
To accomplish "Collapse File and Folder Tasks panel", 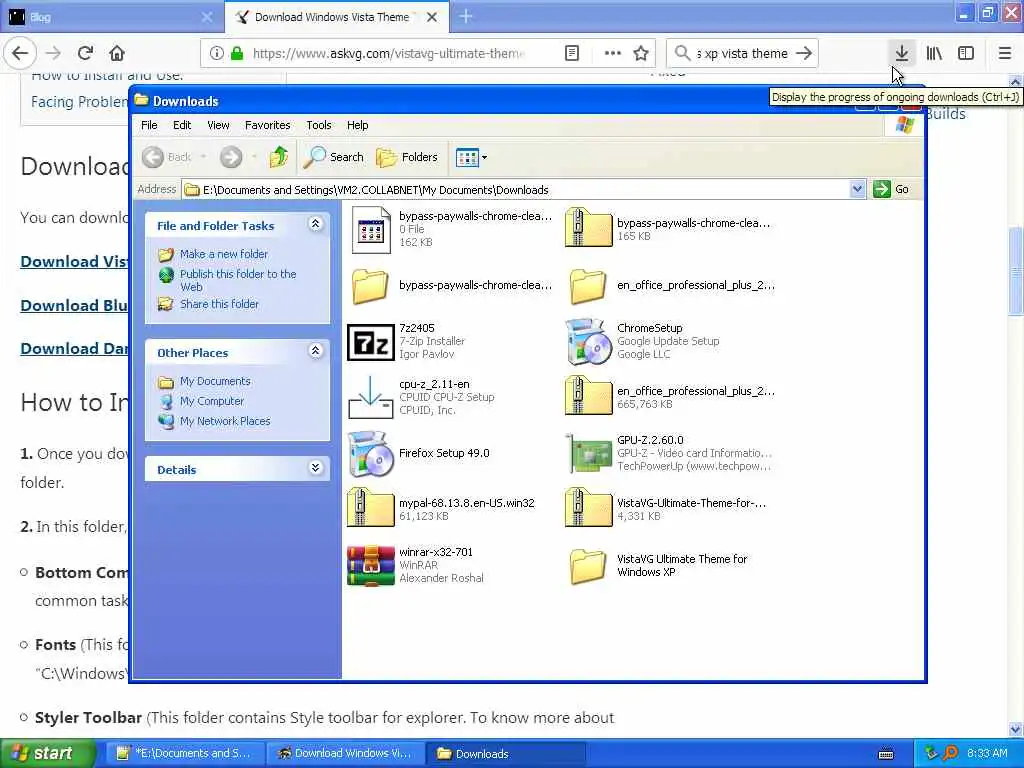I will pyautogui.click(x=315, y=224).
